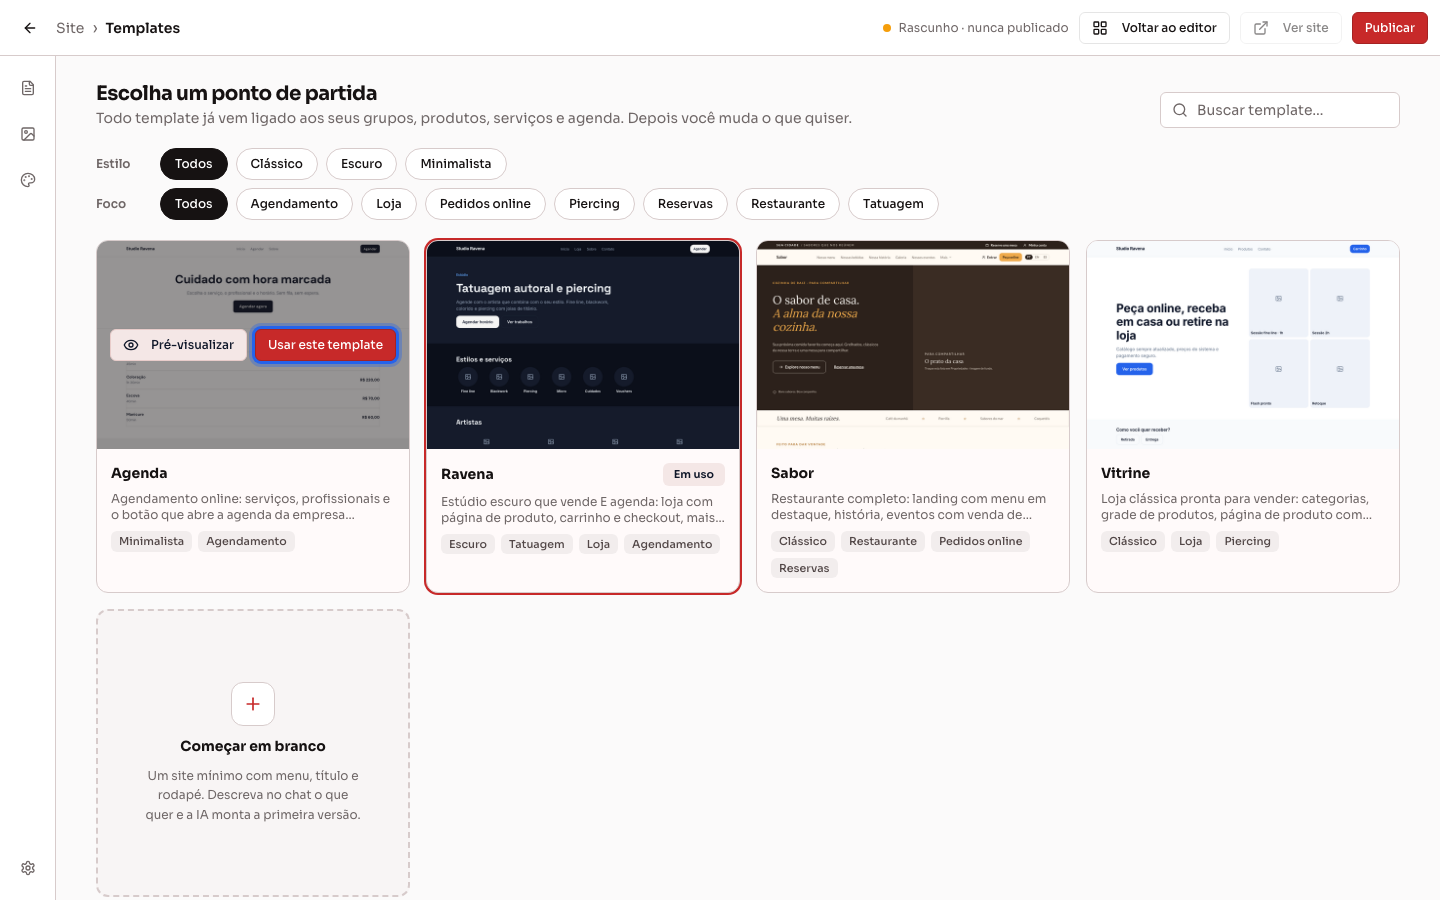Open the Ravena template thumbnail
The image size is (1440, 900).
coord(583,345)
